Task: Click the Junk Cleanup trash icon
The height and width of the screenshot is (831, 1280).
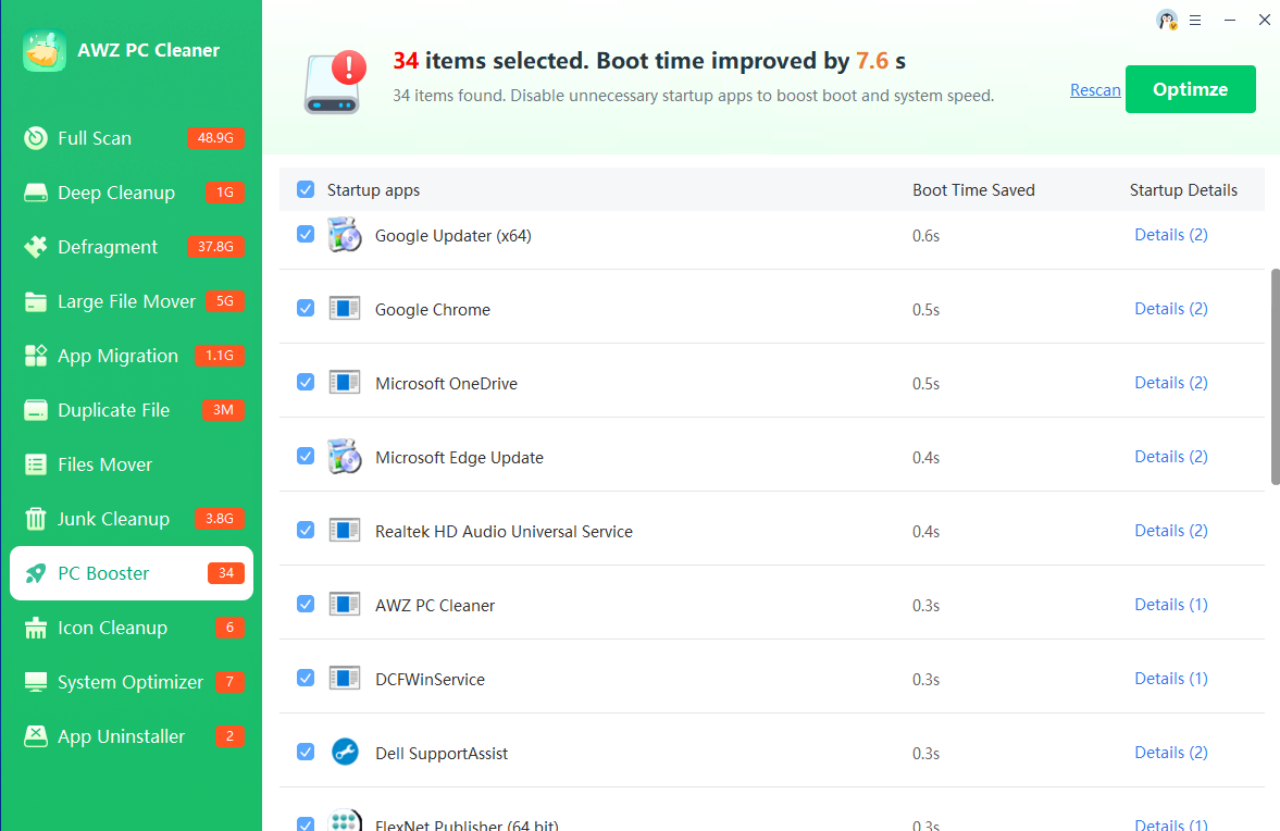Action: point(36,519)
